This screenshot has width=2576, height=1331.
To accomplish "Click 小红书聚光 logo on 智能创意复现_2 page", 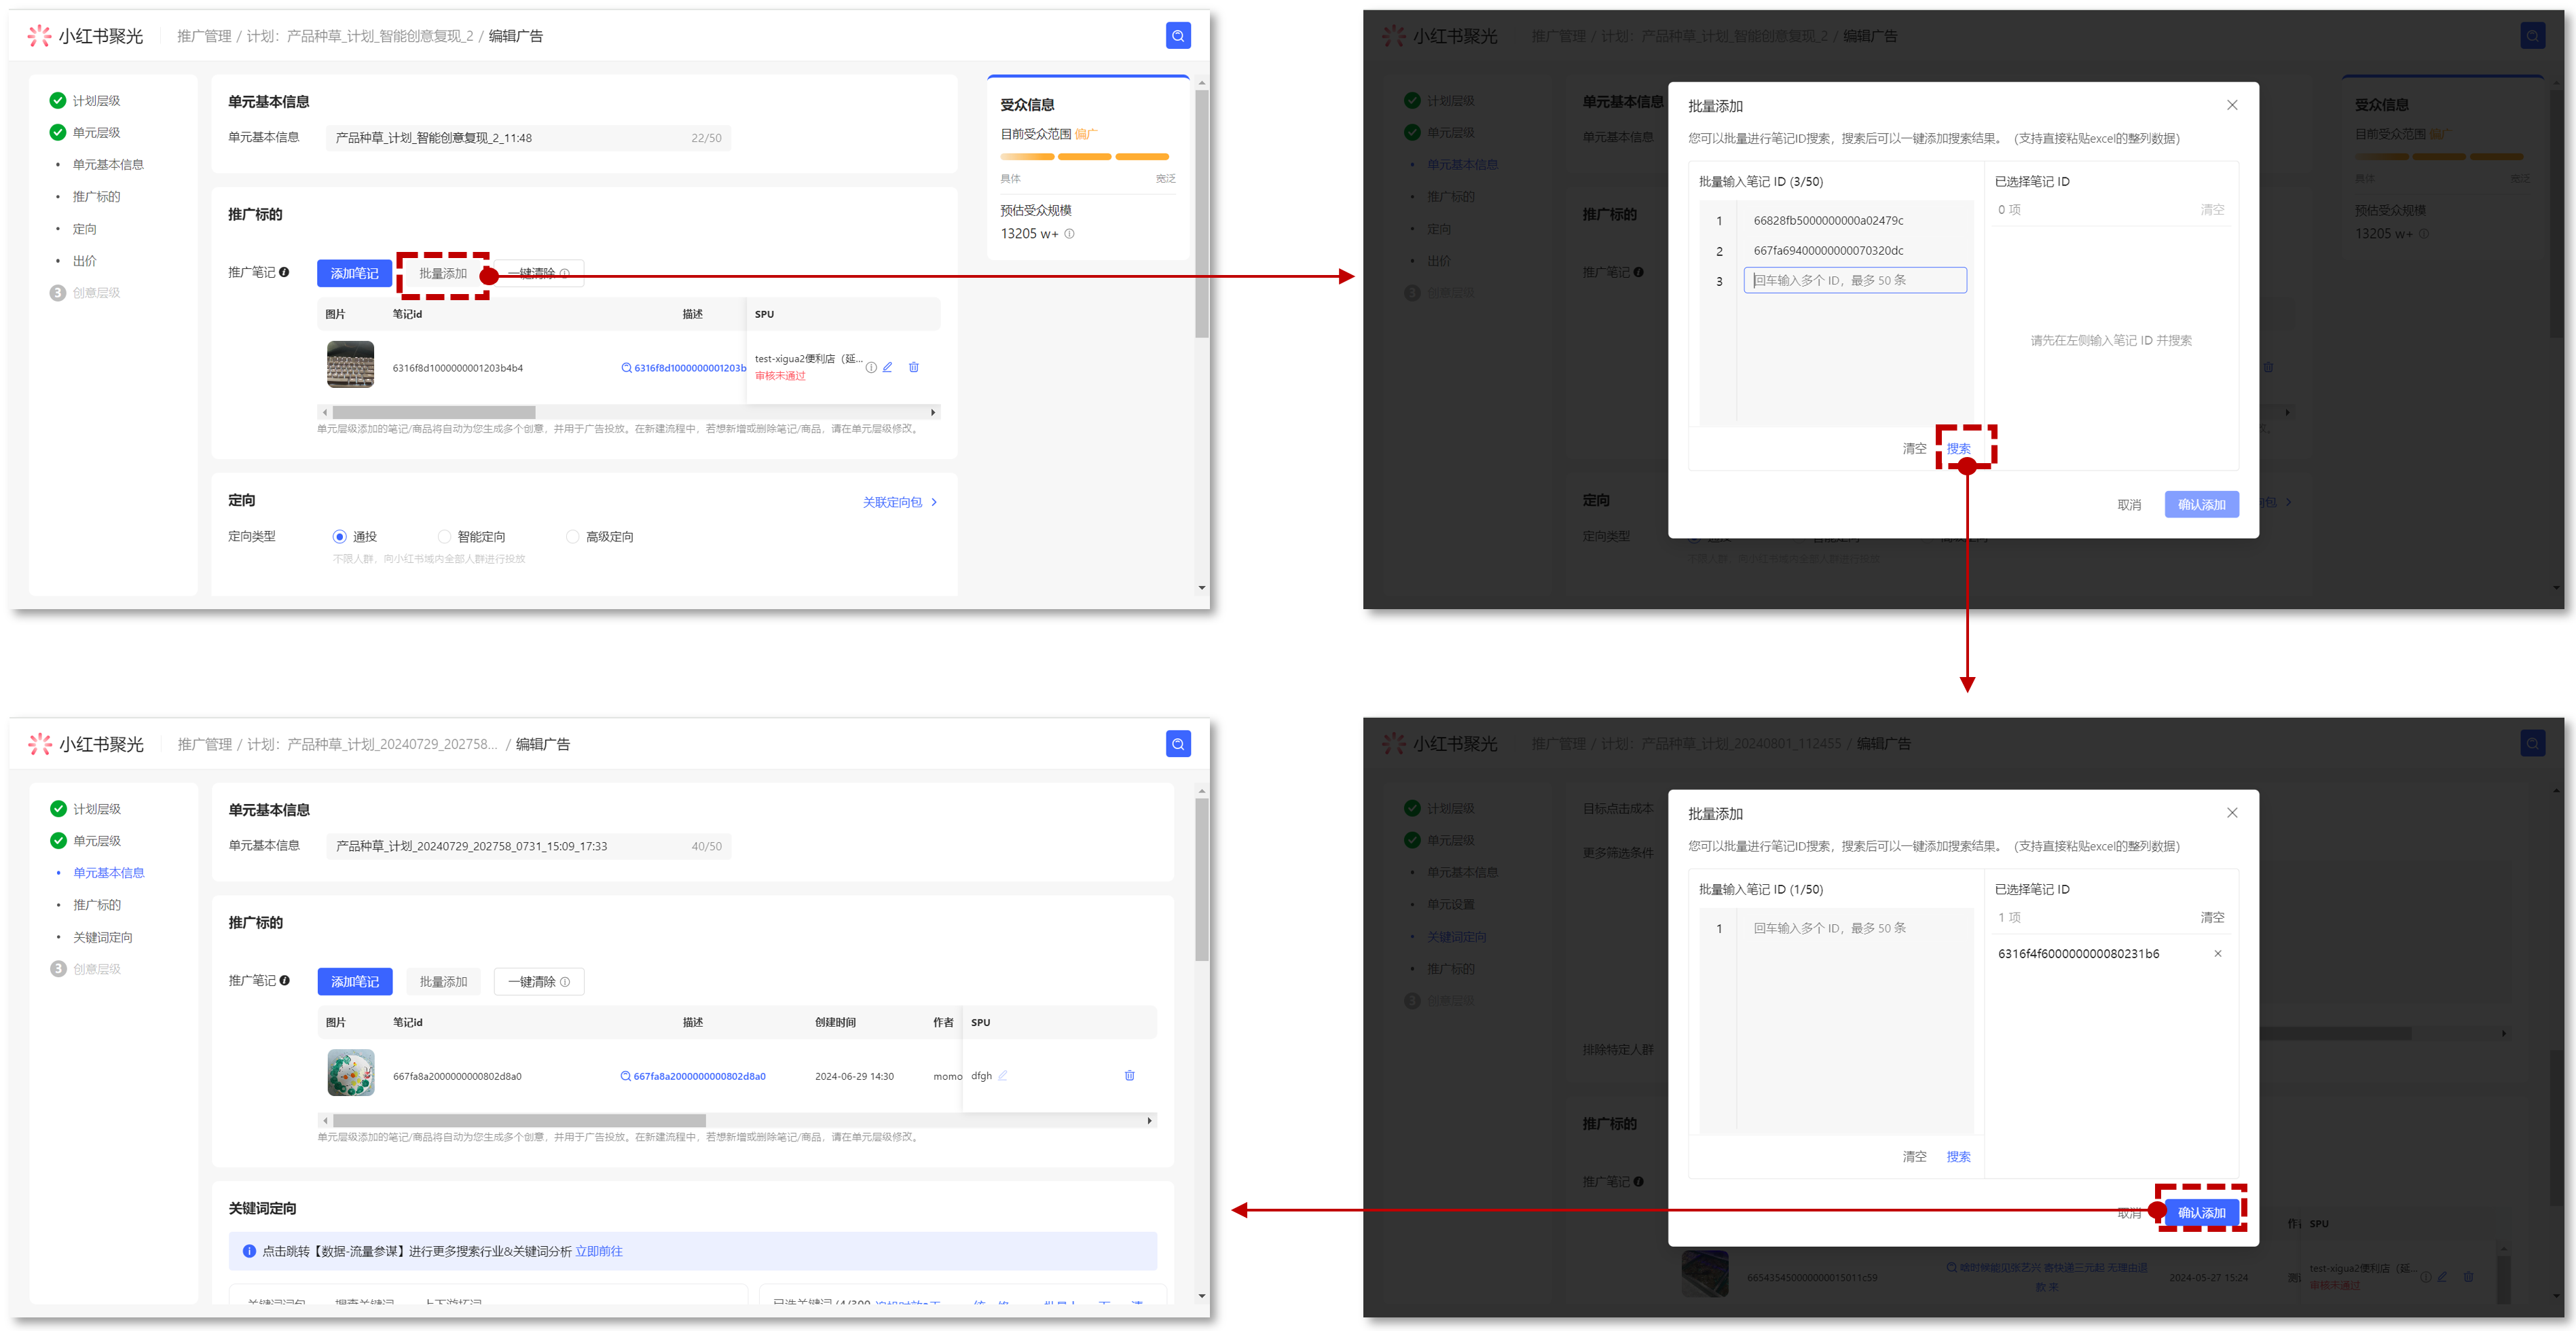I will click(86, 36).
